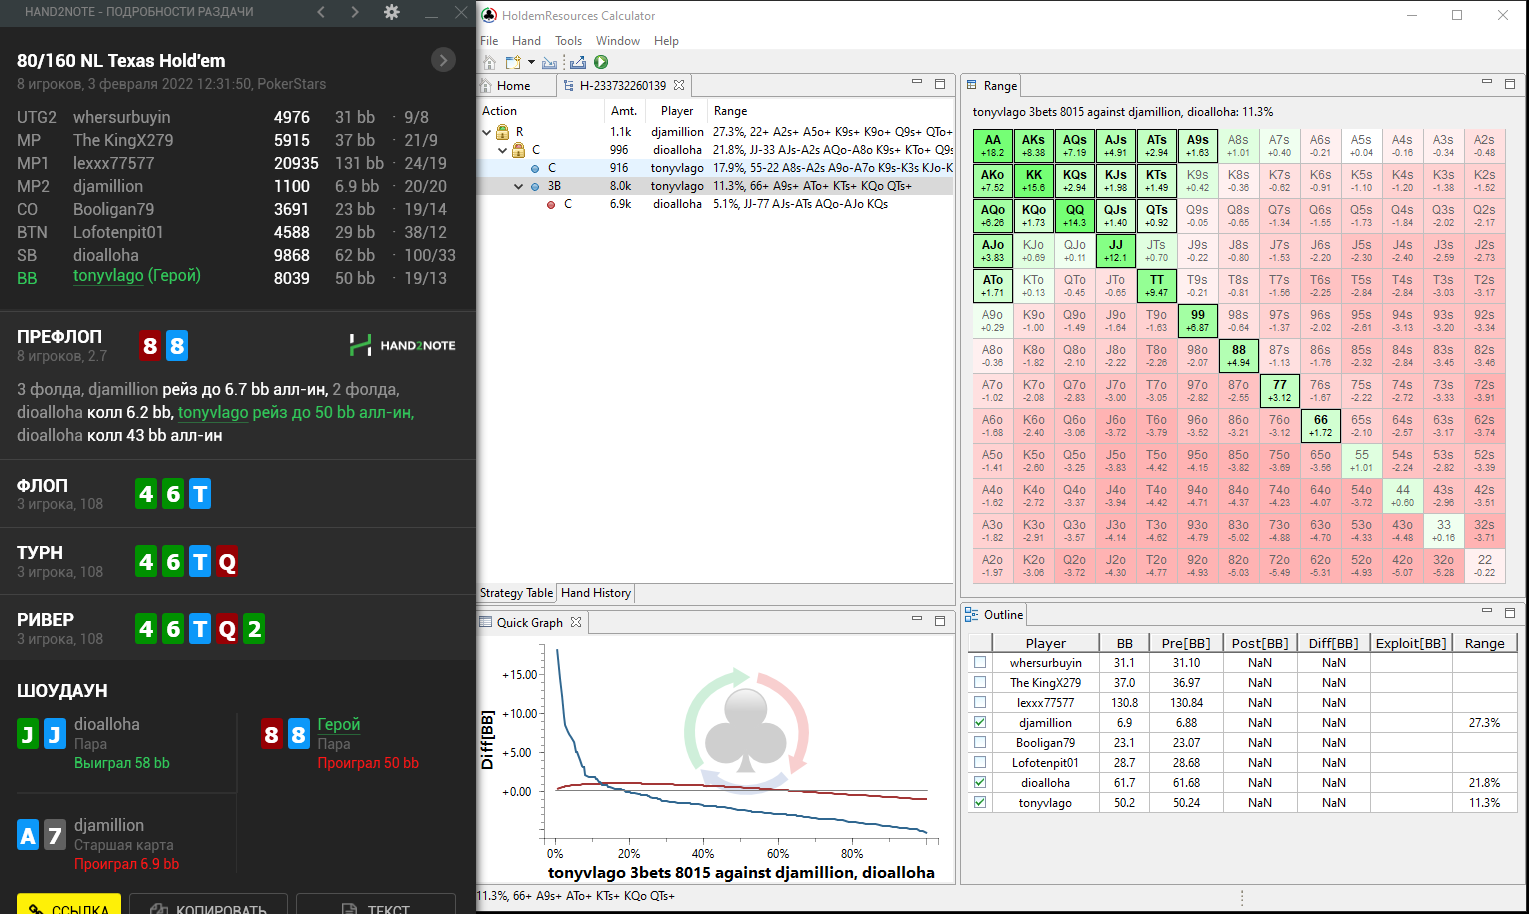This screenshot has width=1529, height=914.
Task: Click the New Hand toolbar icon
Action: 513,62
